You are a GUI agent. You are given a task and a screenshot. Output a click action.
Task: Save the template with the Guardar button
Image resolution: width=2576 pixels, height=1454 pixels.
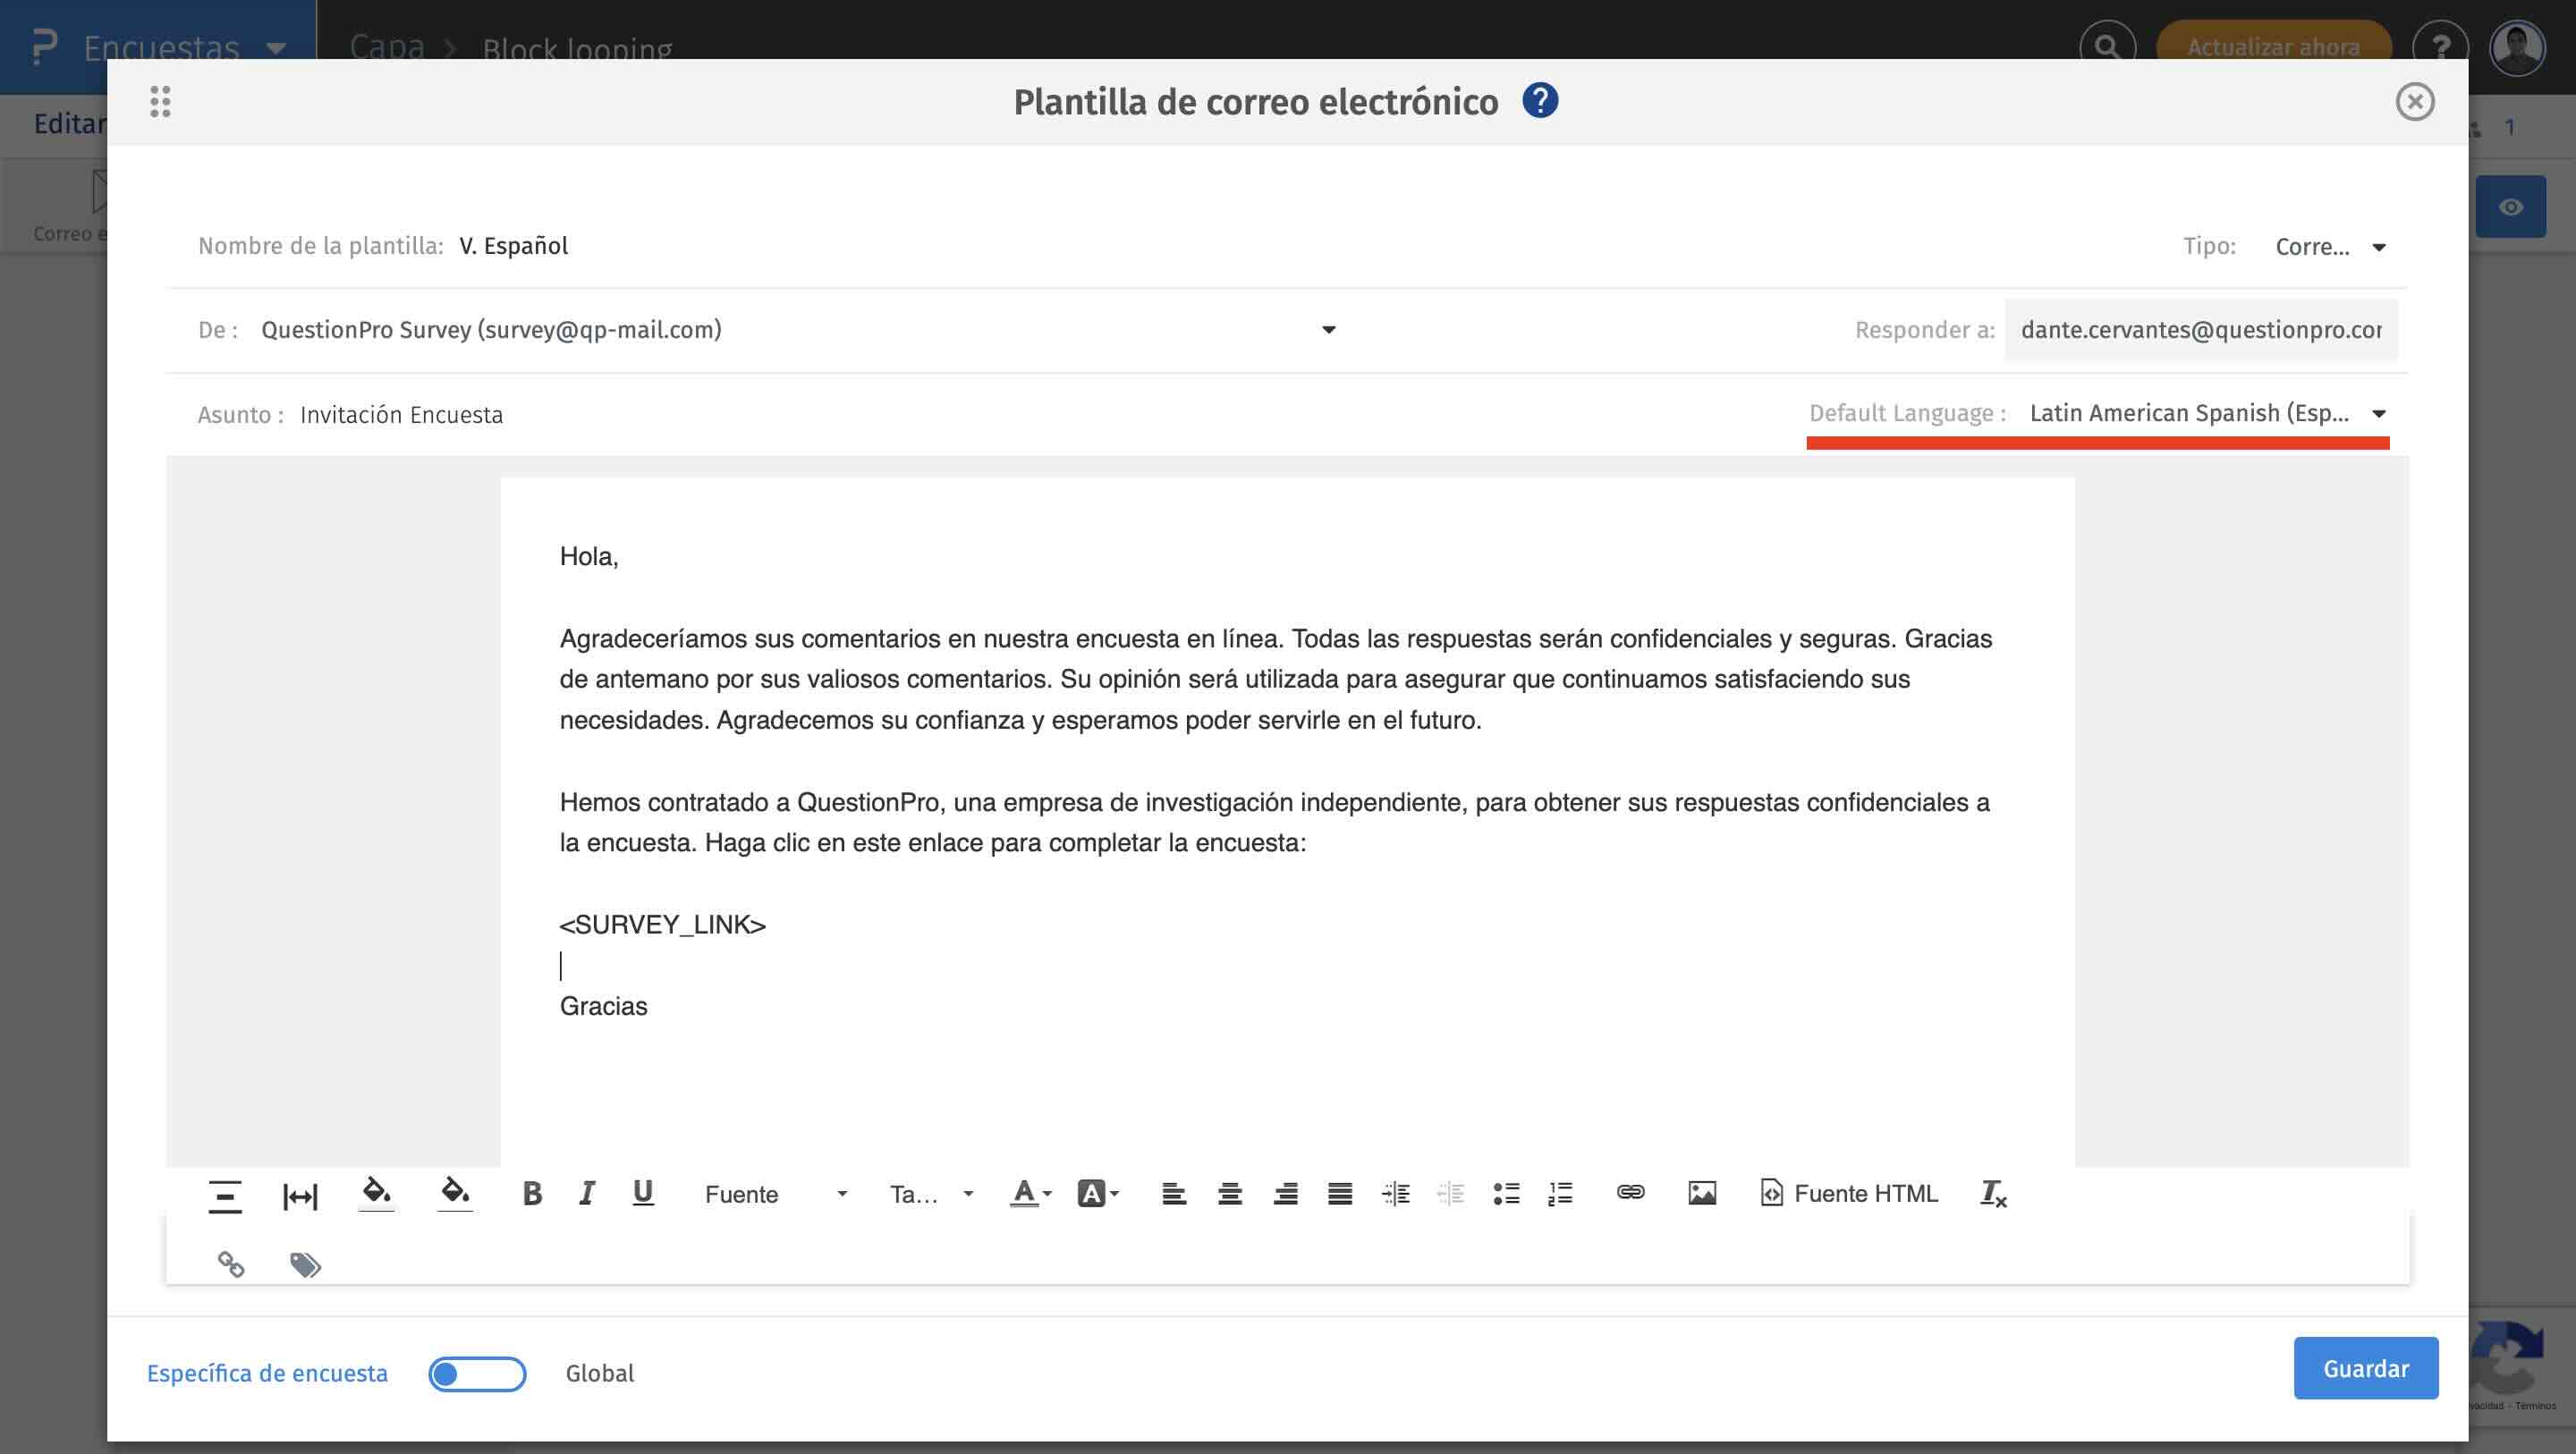pyautogui.click(x=2365, y=1368)
